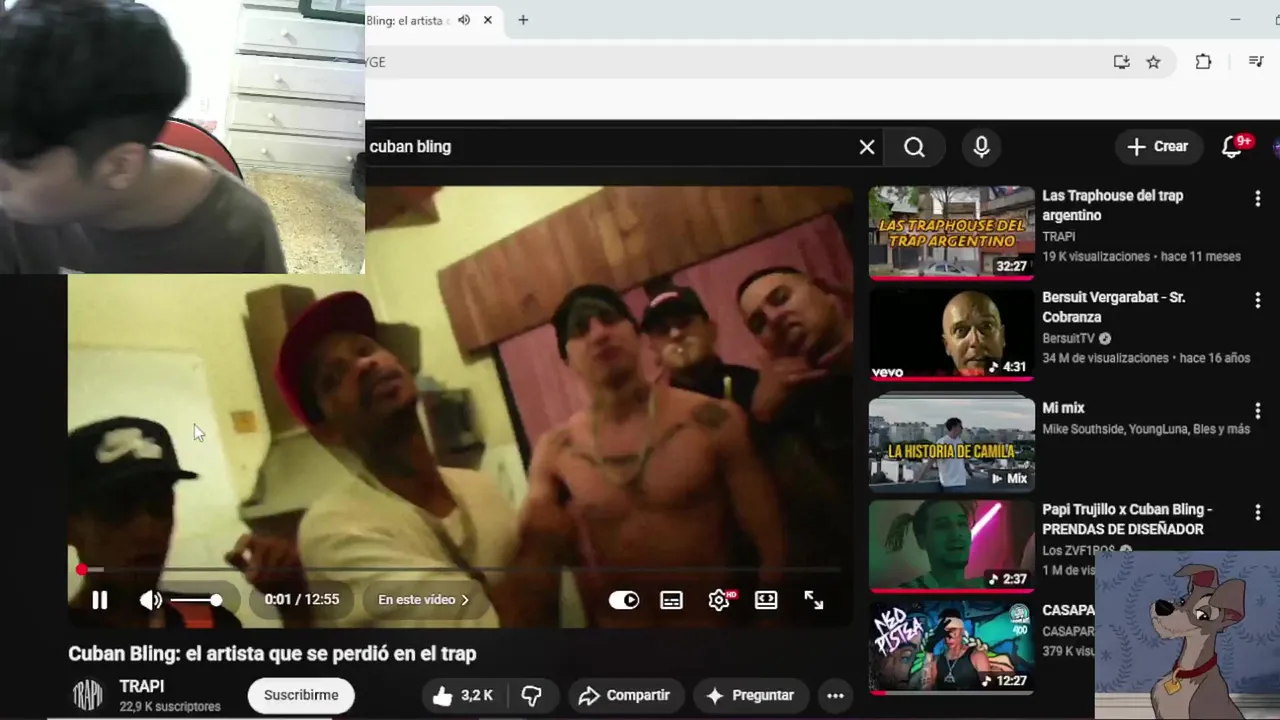Open more actions below the video
This screenshot has height=720, width=1280.
[836, 695]
